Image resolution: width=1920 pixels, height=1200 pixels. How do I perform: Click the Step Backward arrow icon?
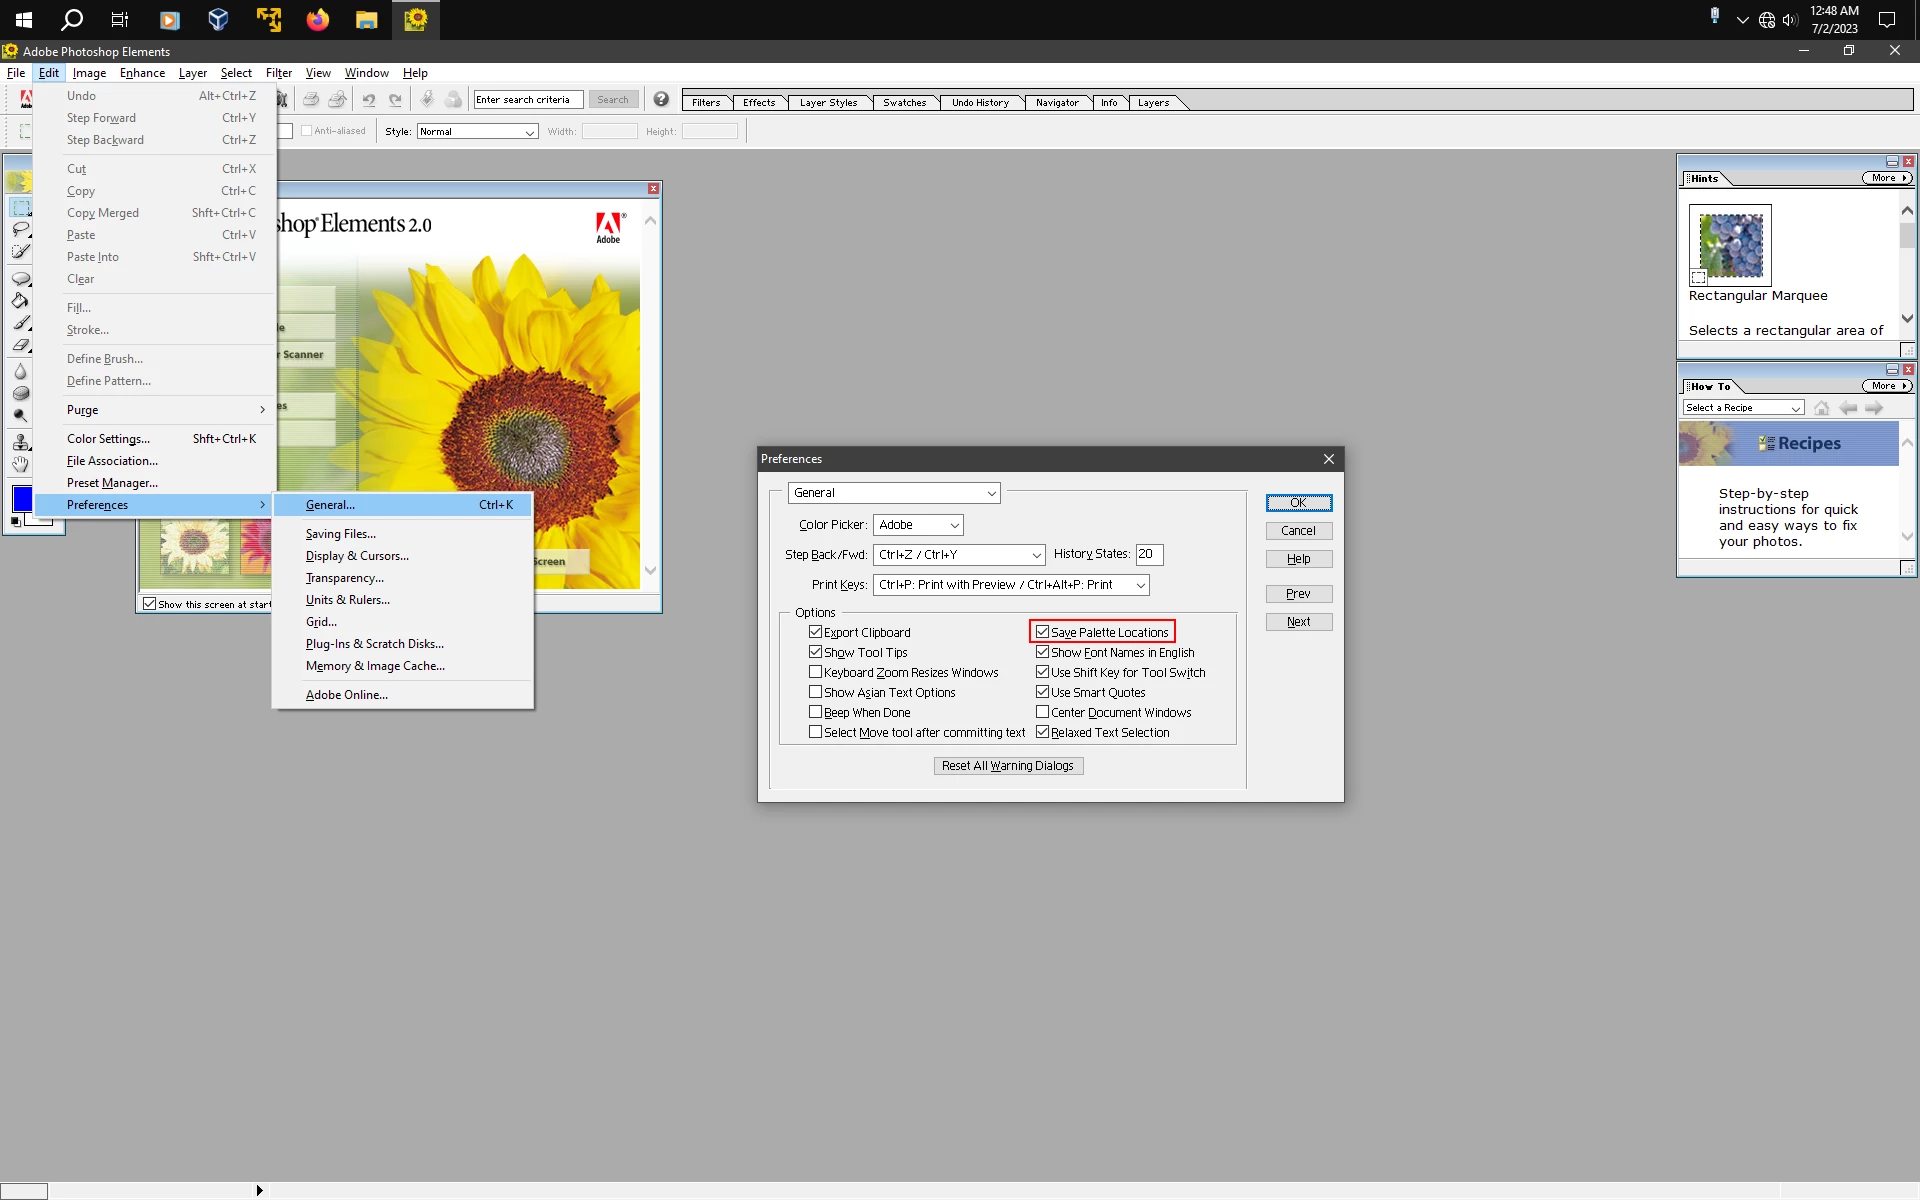click(x=369, y=99)
